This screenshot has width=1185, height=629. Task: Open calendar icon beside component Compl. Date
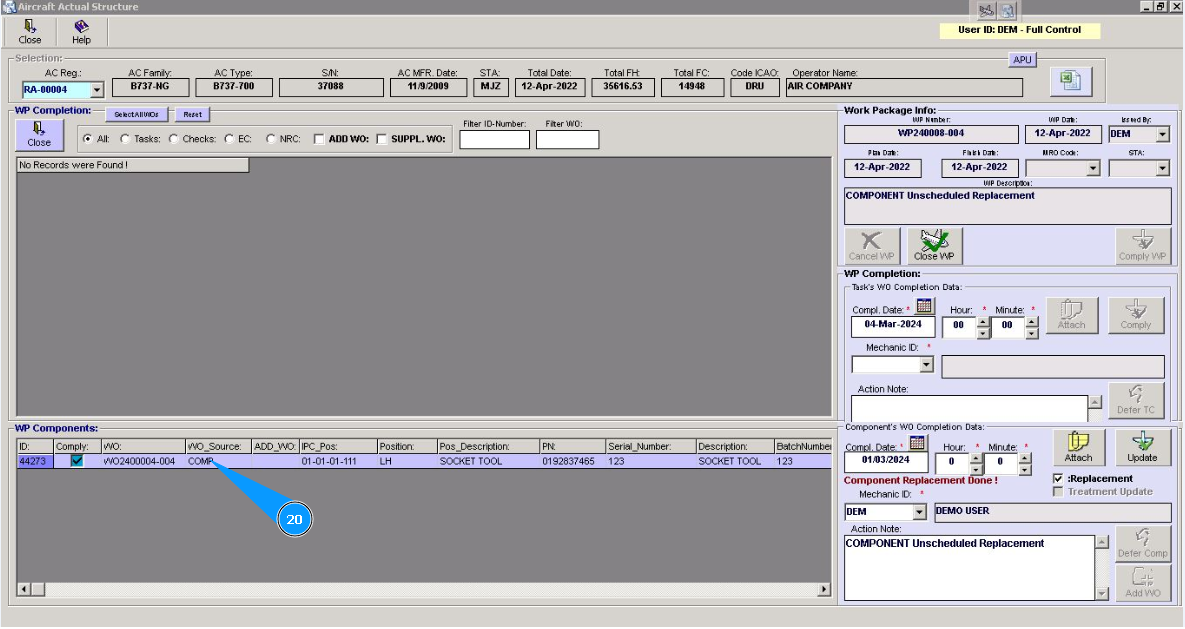click(x=917, y=443)
